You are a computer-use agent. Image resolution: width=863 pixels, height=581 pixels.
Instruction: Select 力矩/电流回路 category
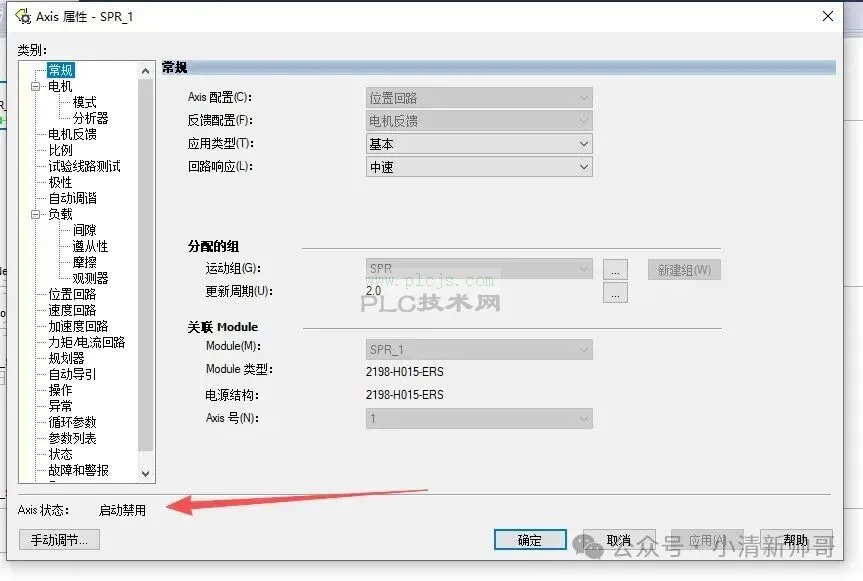pyautogui.click(x=86, y=342)
